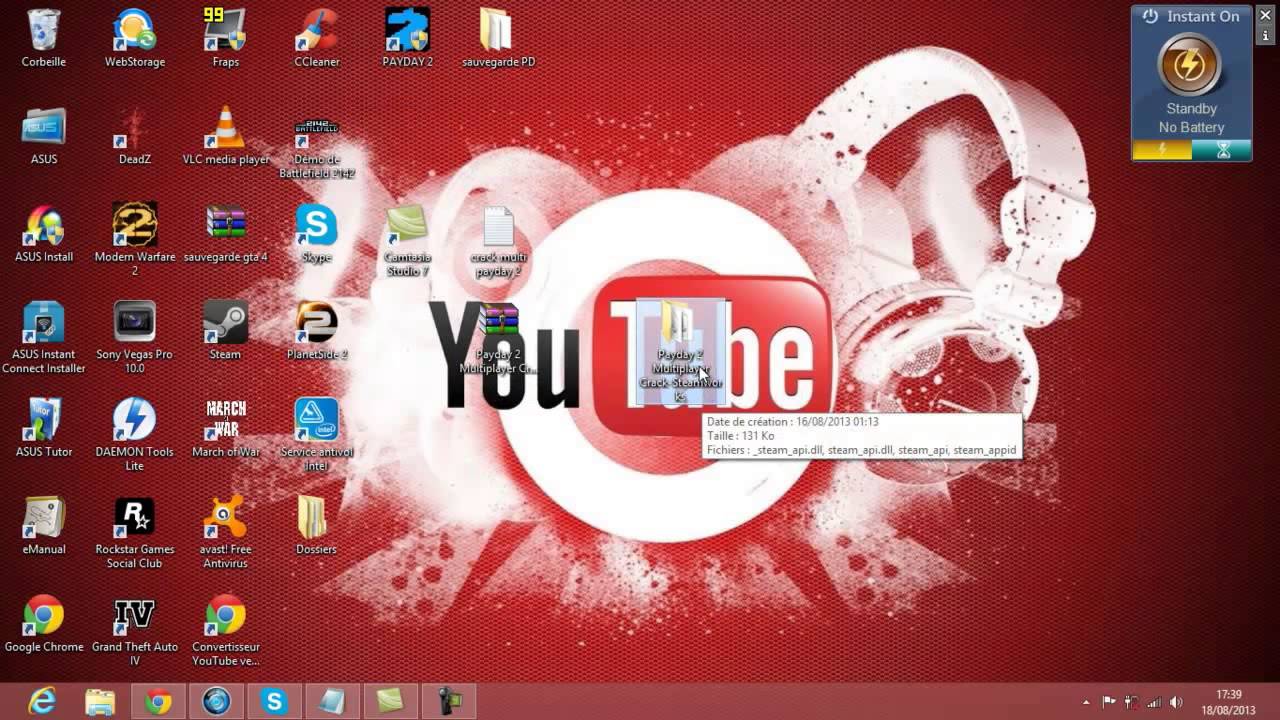The width and height of the screenshot is (1280, 720).
Task: Click the ASUS desktop icon
Action: (x=44, y=135)
